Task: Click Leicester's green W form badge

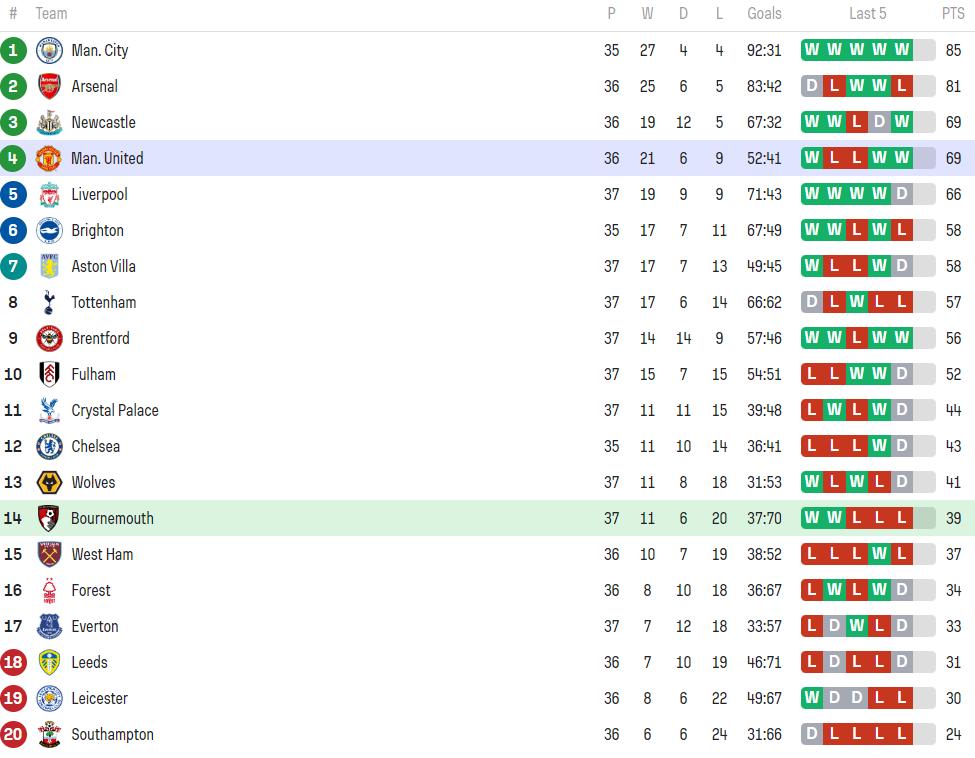Action: tap(811, 698)
